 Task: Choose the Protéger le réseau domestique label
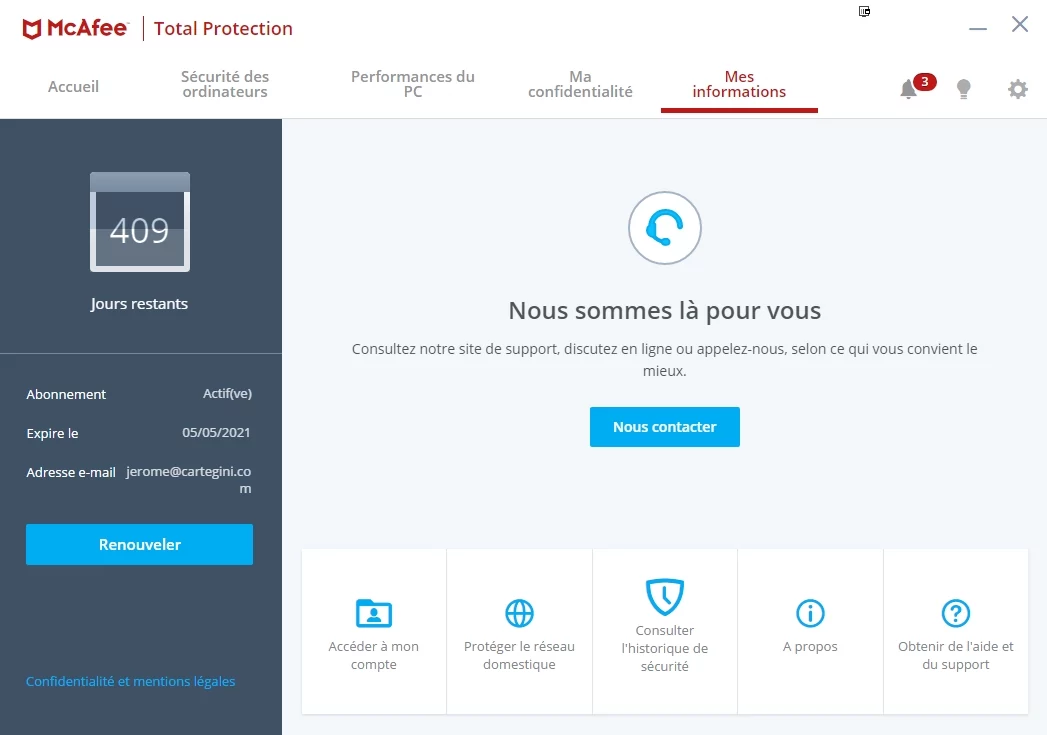[519, 656]
